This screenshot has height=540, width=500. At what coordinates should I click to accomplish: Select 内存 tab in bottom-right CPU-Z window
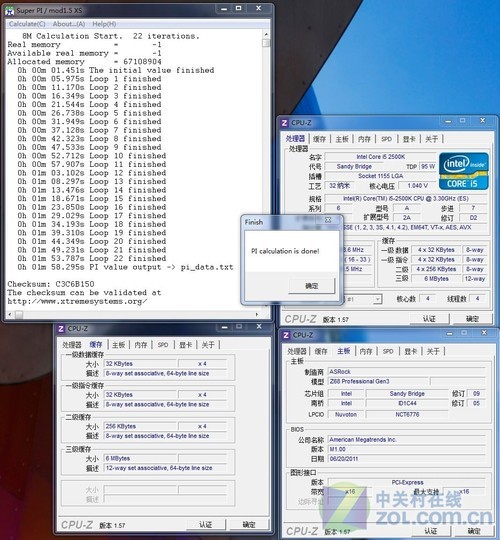point(366,351)
